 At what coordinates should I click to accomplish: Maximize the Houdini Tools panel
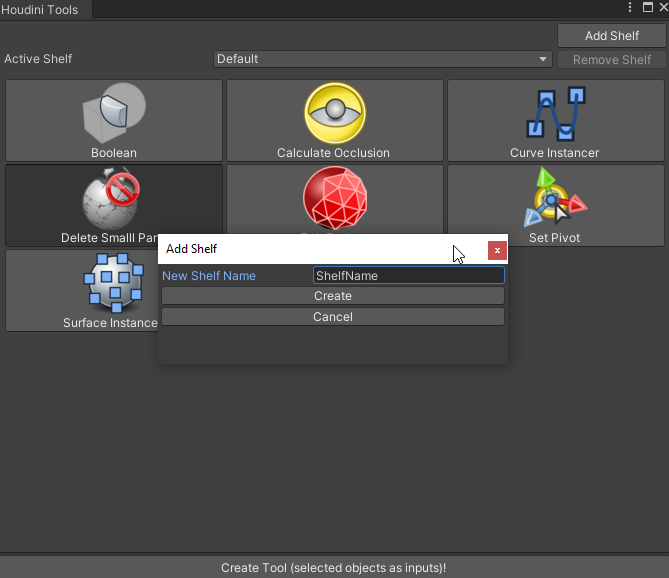click(647, 8)
